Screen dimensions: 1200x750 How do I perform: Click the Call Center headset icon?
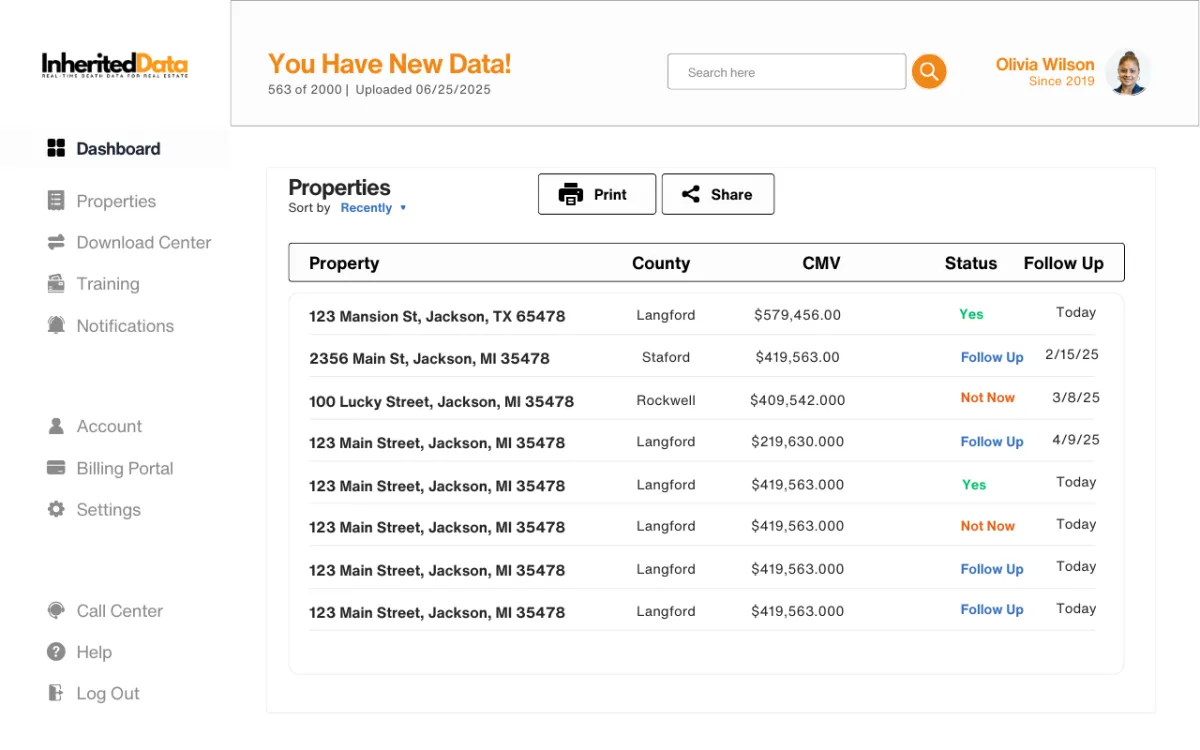coord(56,610)
